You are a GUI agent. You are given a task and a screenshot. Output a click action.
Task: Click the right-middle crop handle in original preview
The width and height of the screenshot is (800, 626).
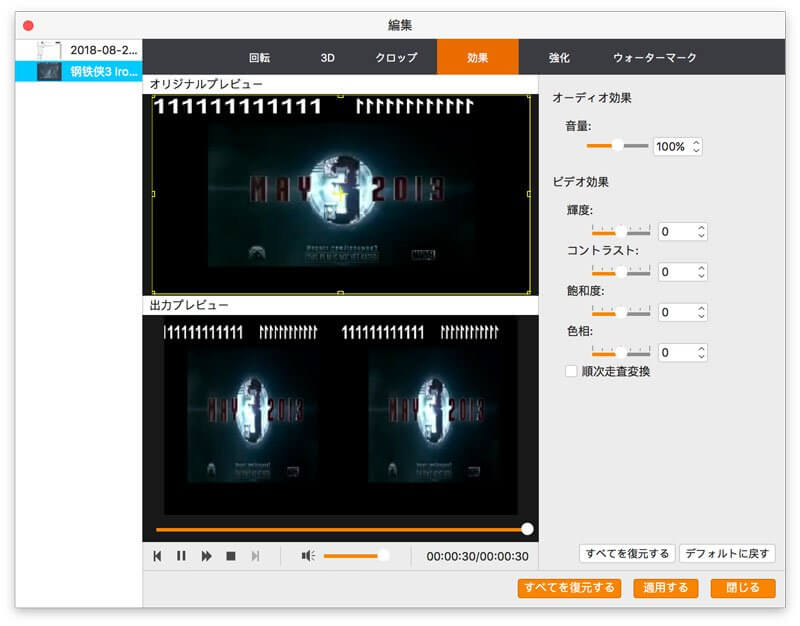[529, 194]
